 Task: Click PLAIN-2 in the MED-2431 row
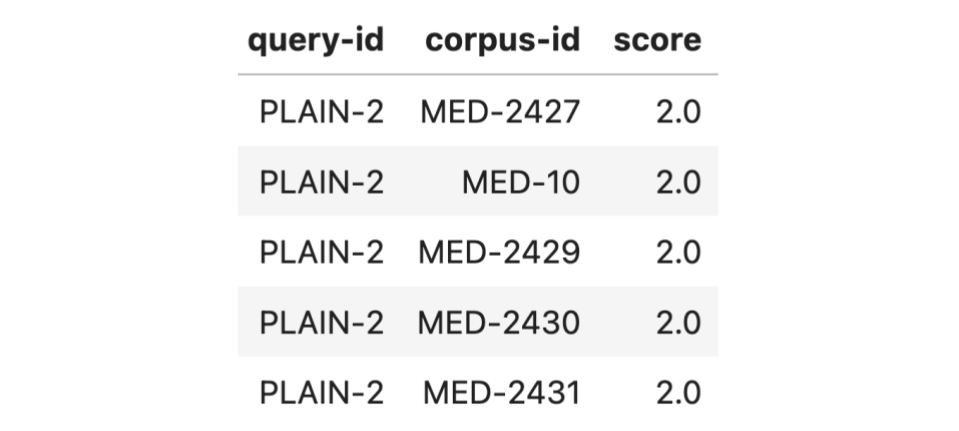pos(321,392)
